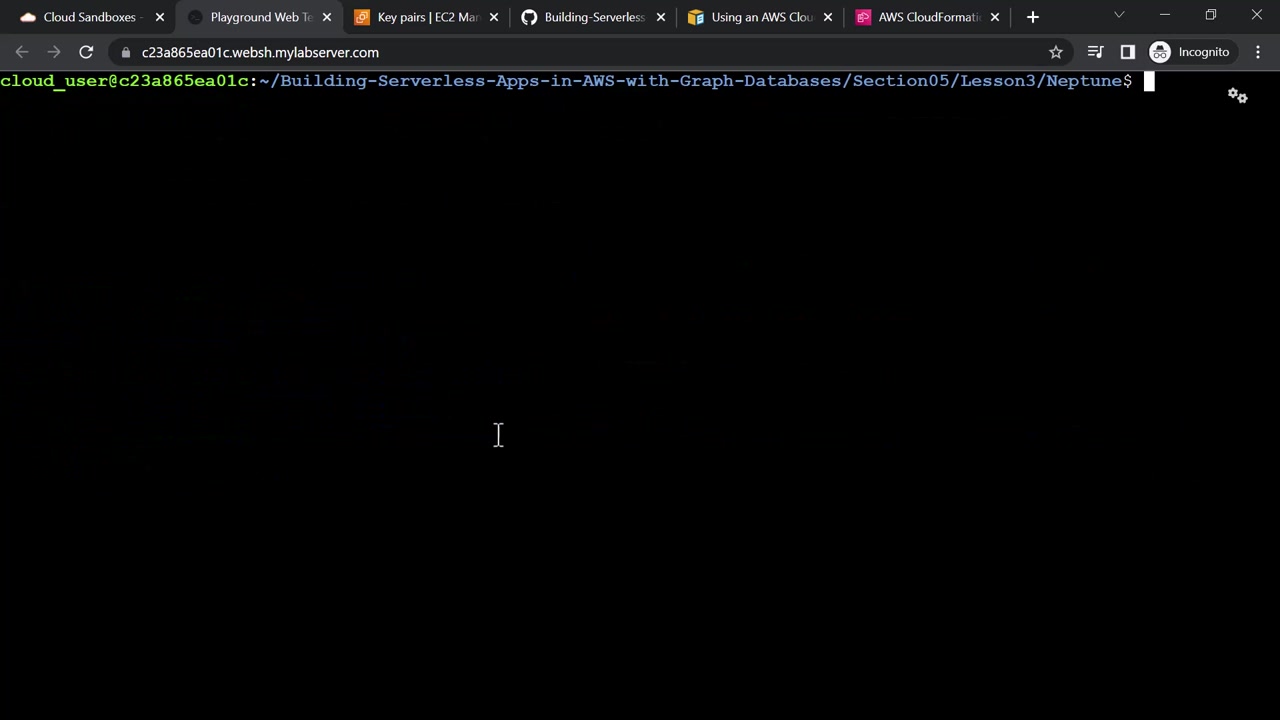Viewport: 1280px width, 720px height.
Task: Open the Incognito profile button
Action: (x=1190, y=52)
